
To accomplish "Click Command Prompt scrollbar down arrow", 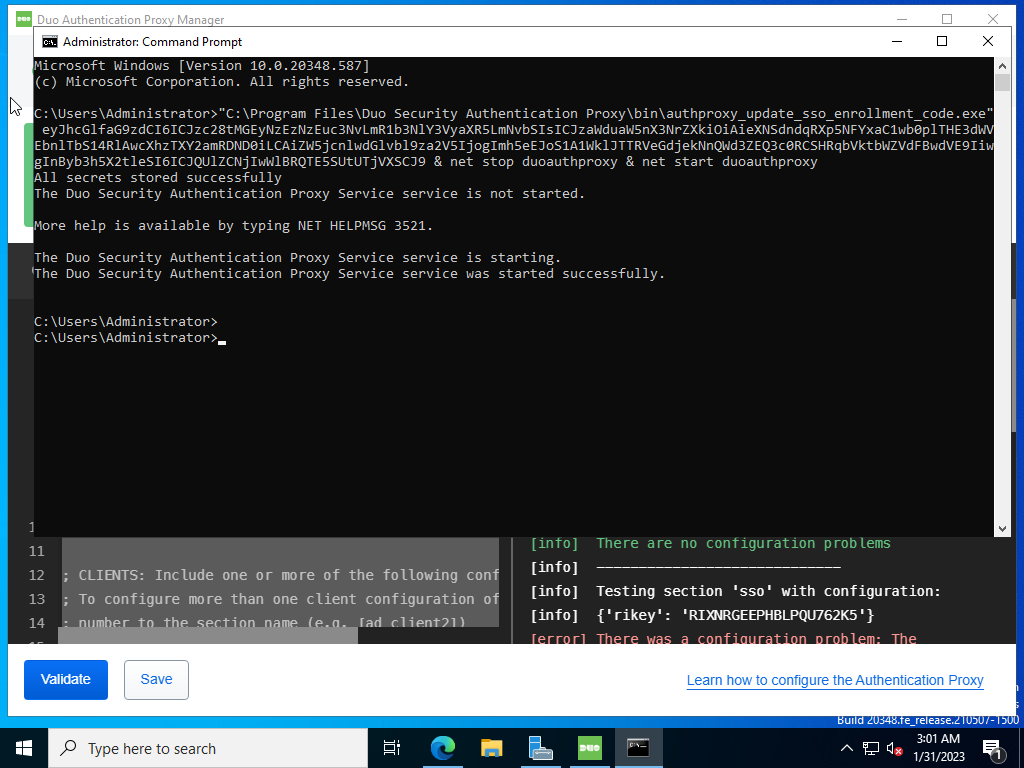I will click(1002, 529).
